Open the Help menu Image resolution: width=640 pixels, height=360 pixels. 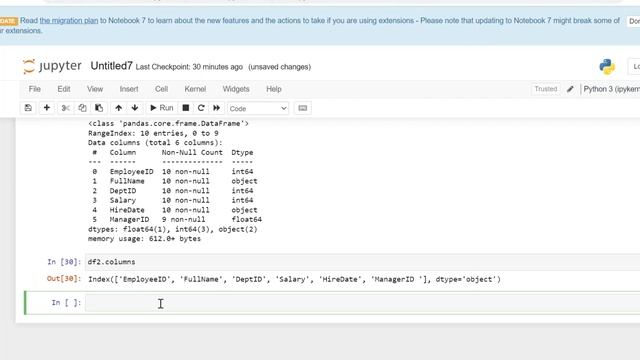(273, 89)
